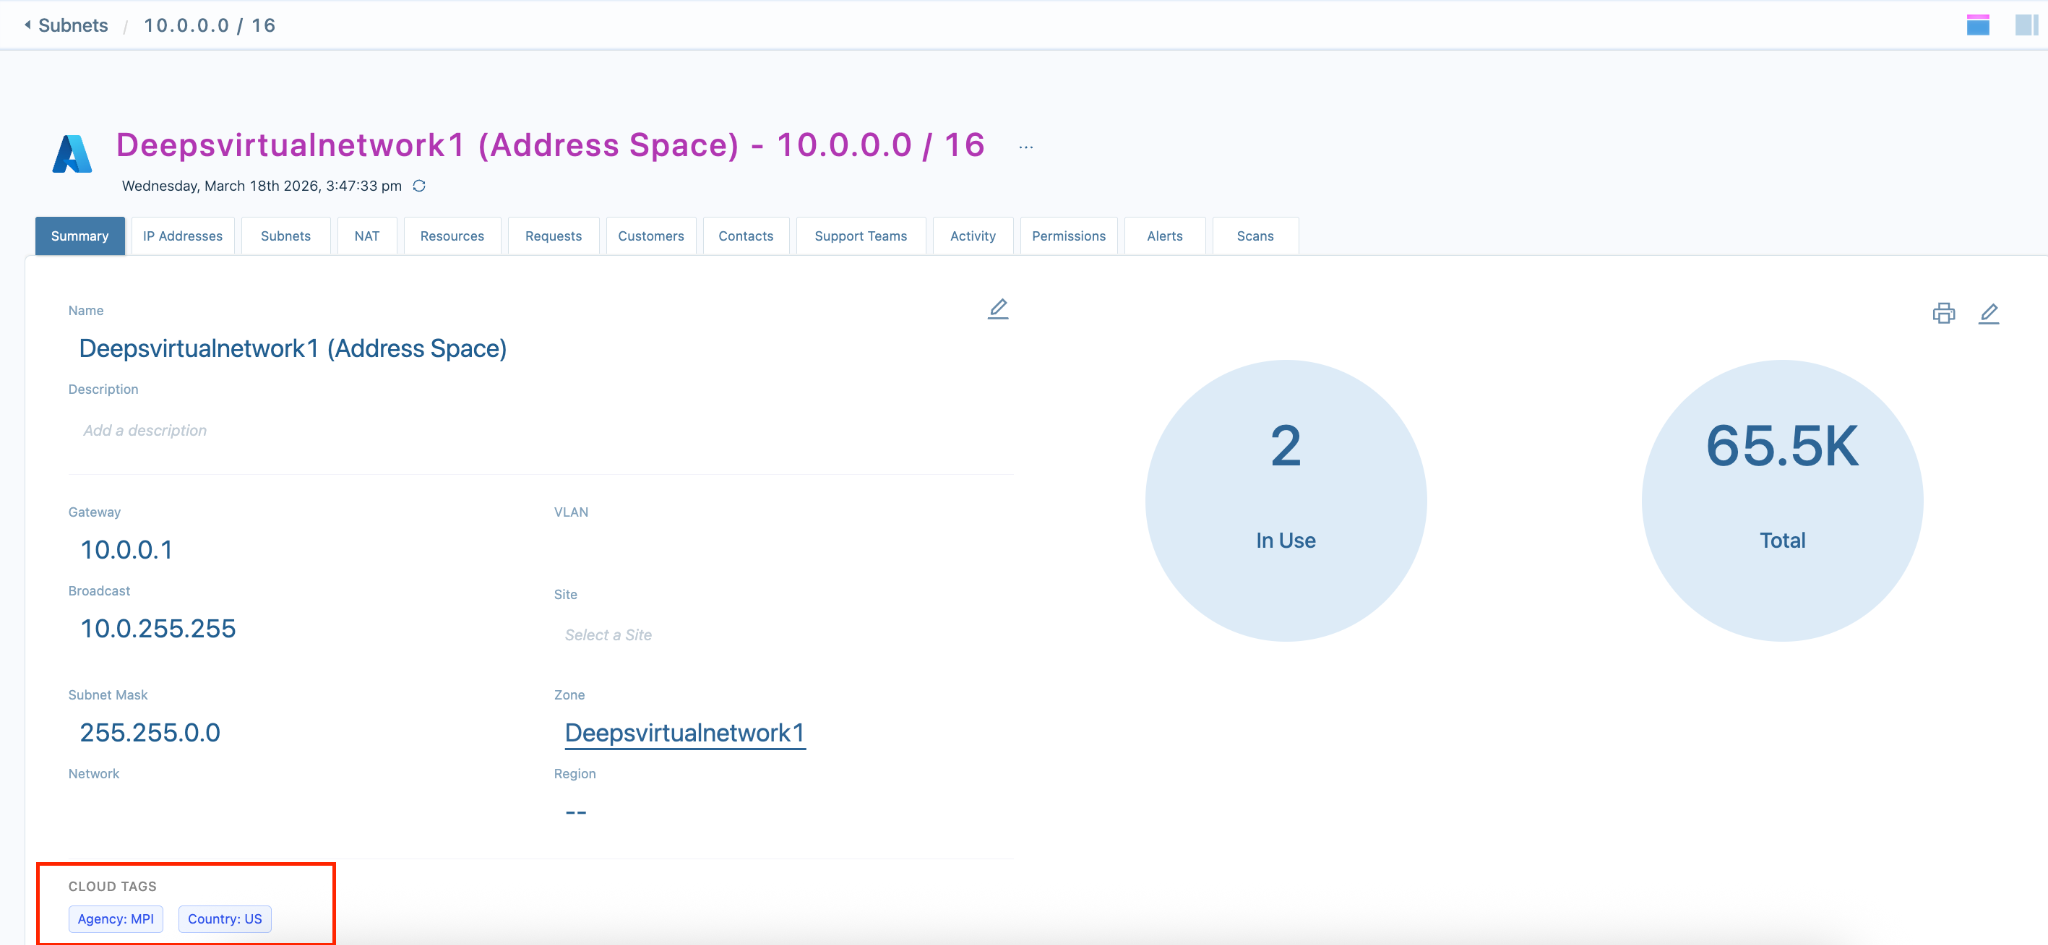
Task: Print the summary with printer icon
Action: click(x=1944, y=314)
